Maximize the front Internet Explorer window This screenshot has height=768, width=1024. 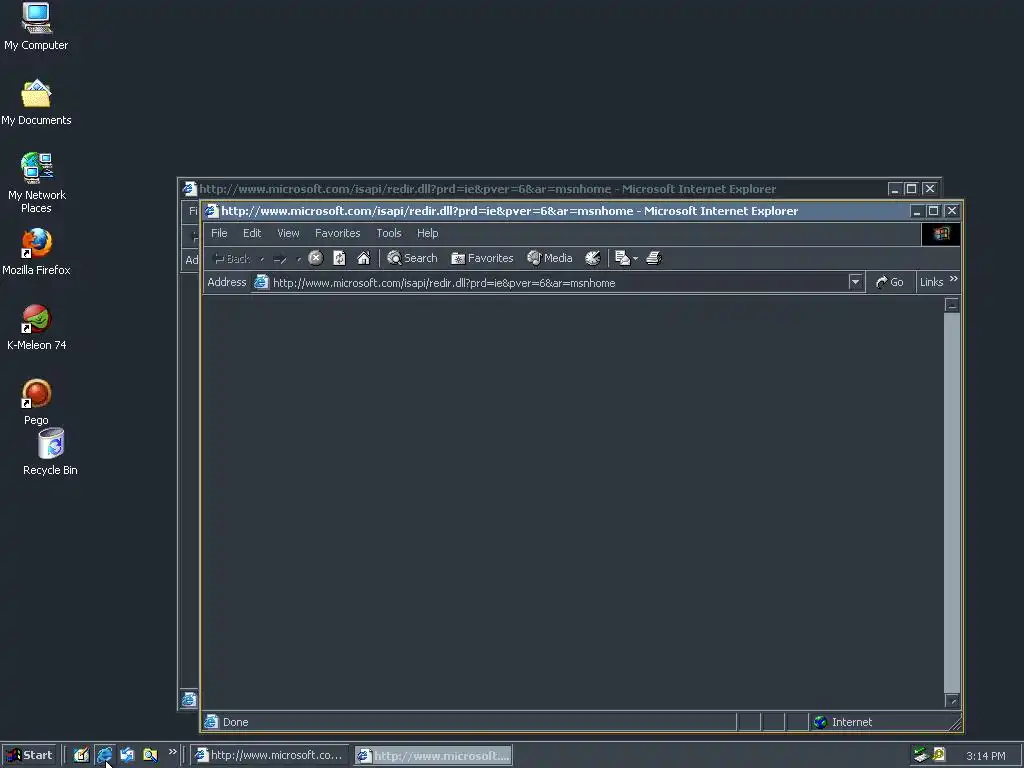[x=933, y=211]
